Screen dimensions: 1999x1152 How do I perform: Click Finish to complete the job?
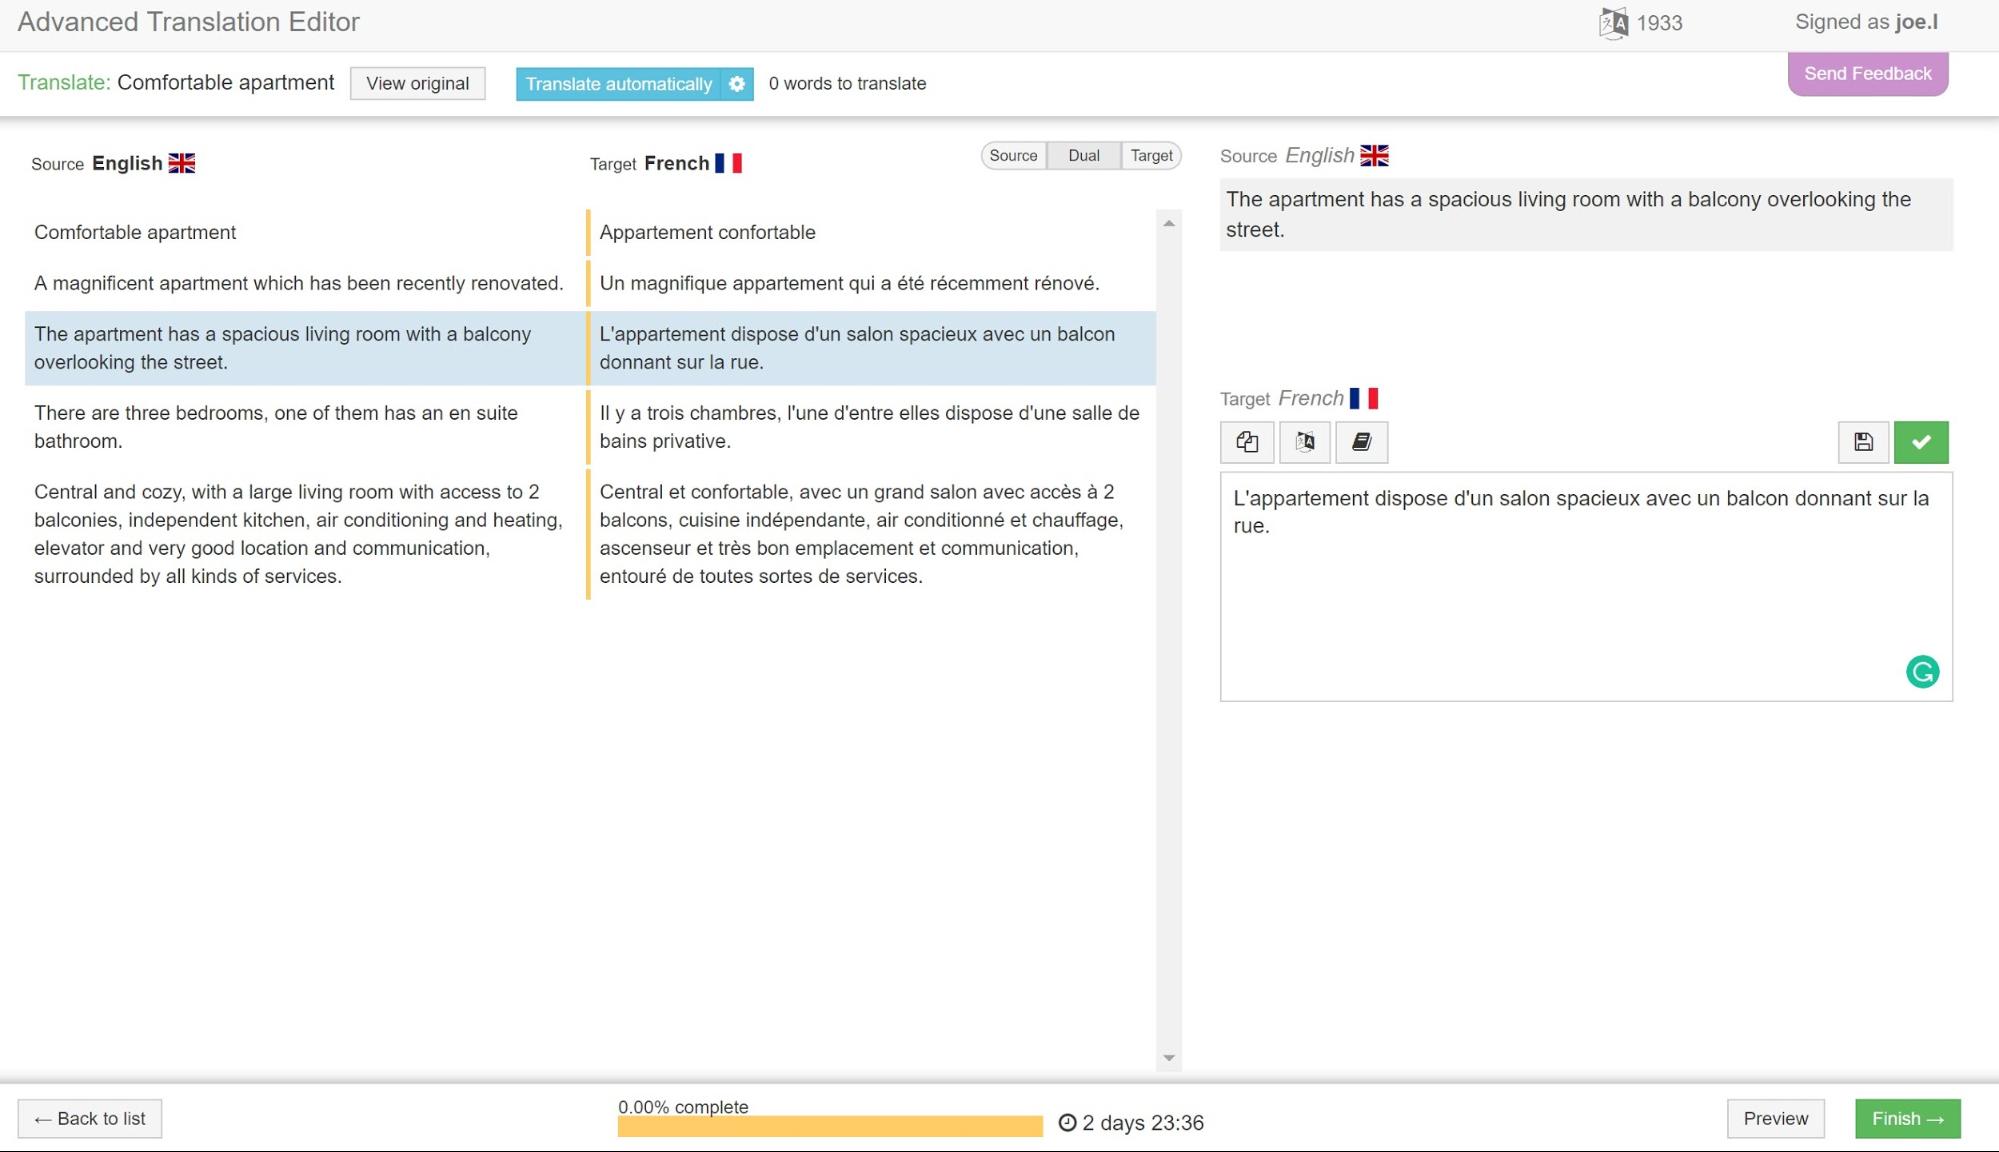click(1907, 1119)
